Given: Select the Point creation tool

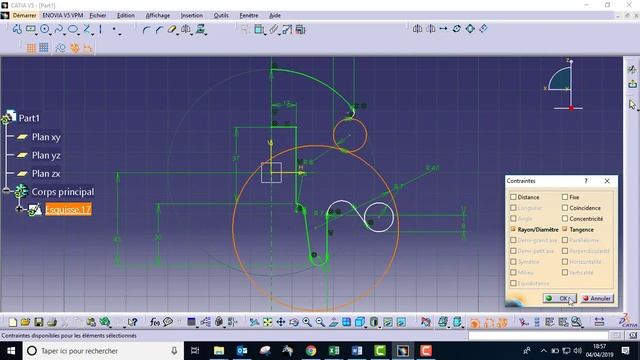Looking at the screenshot, I should (115, 29).
